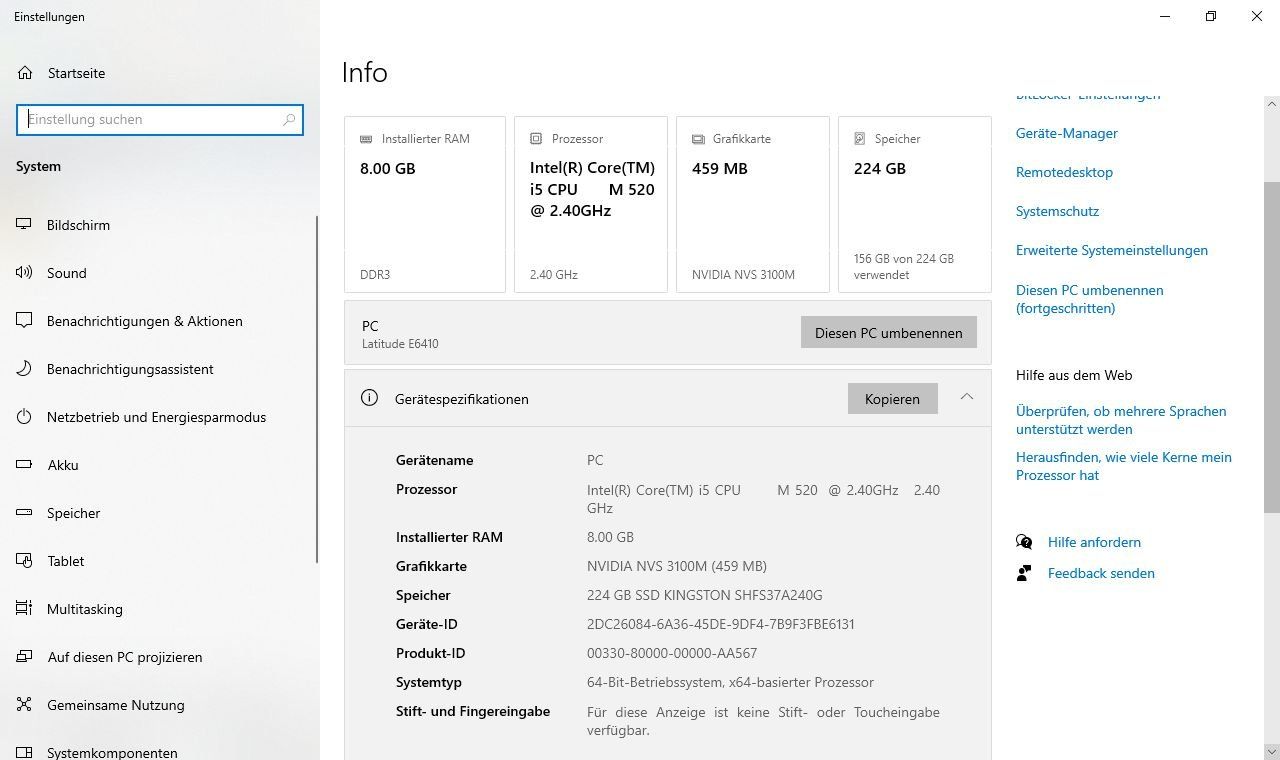
Task: Click the scrollbar up arrow
Action: 1272,104
